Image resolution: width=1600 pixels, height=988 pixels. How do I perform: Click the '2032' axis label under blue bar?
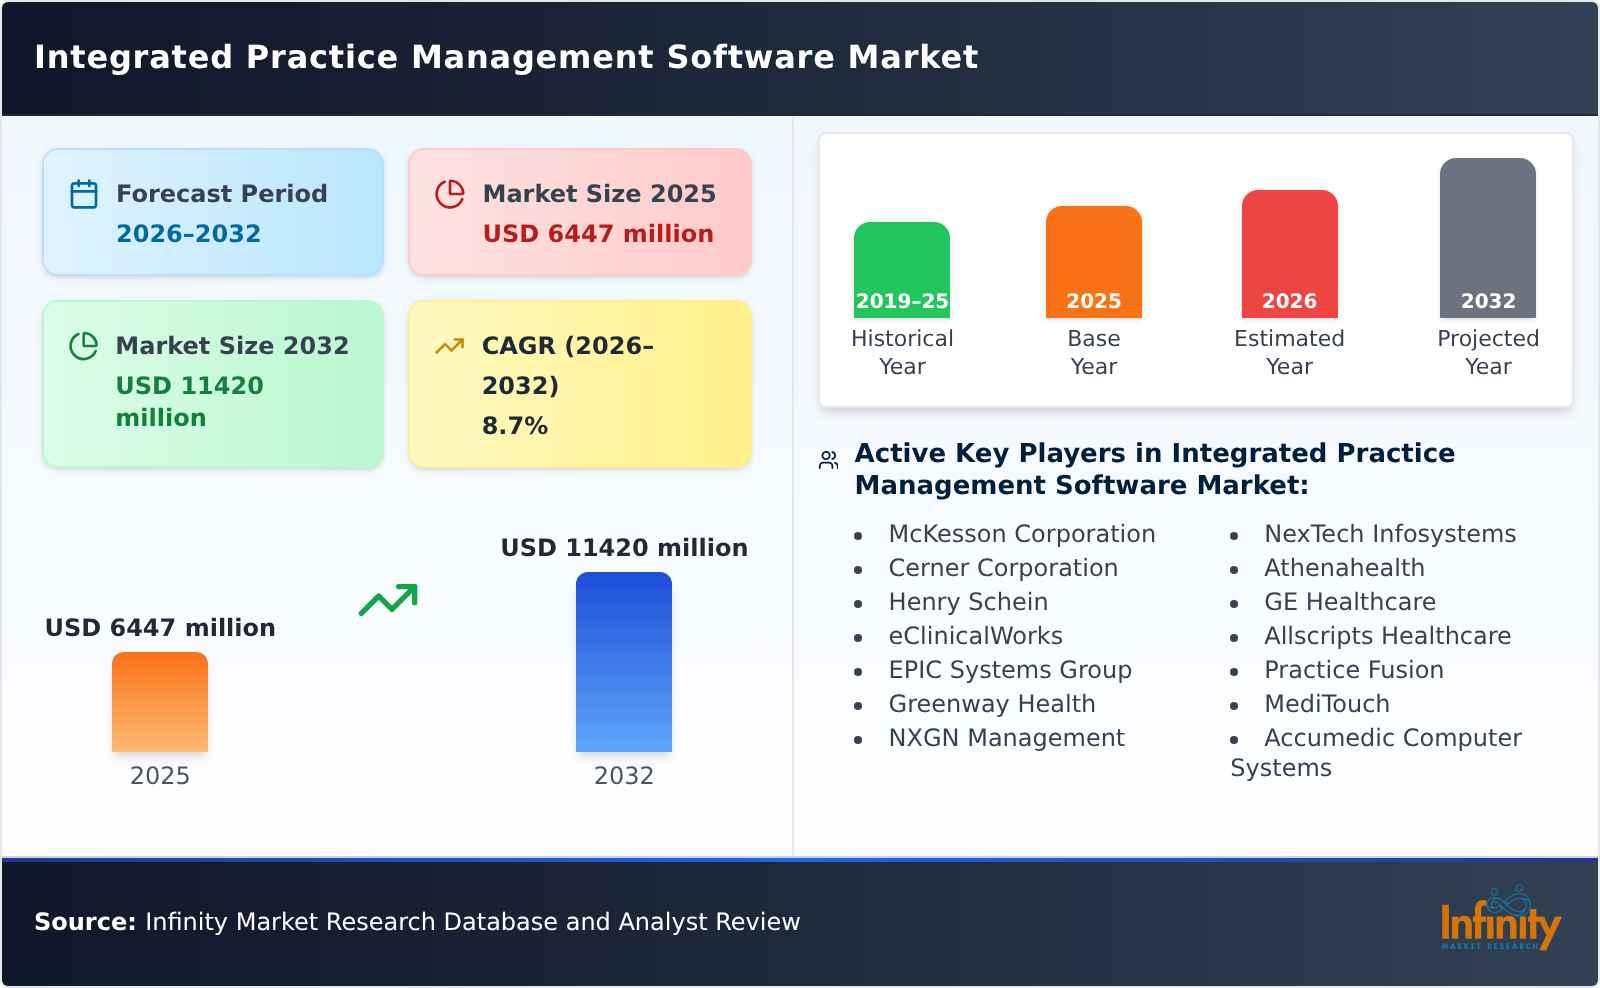pyautogui.click(x=624, y=776)
